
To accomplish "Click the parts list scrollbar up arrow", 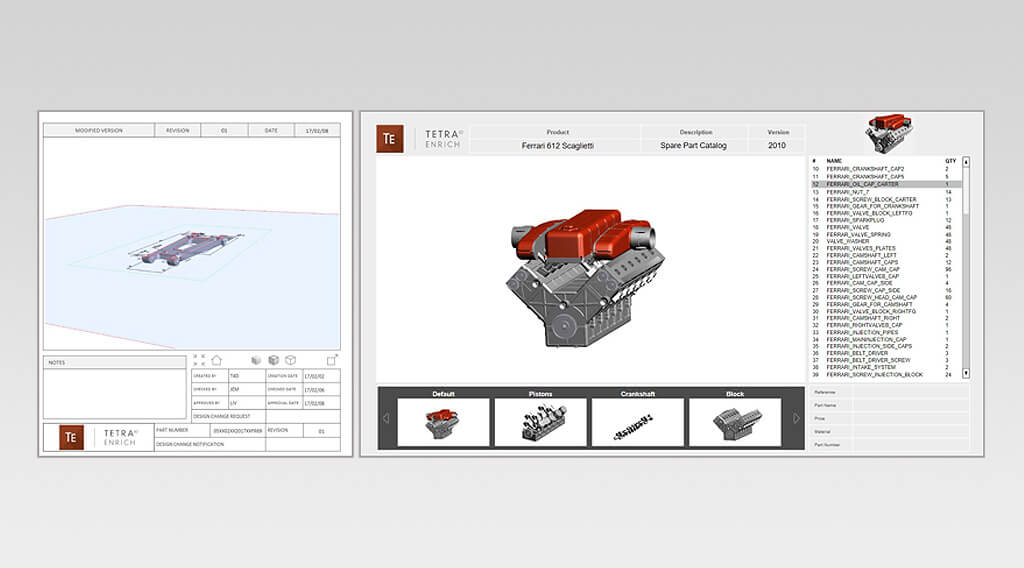I will coord(966,161).
